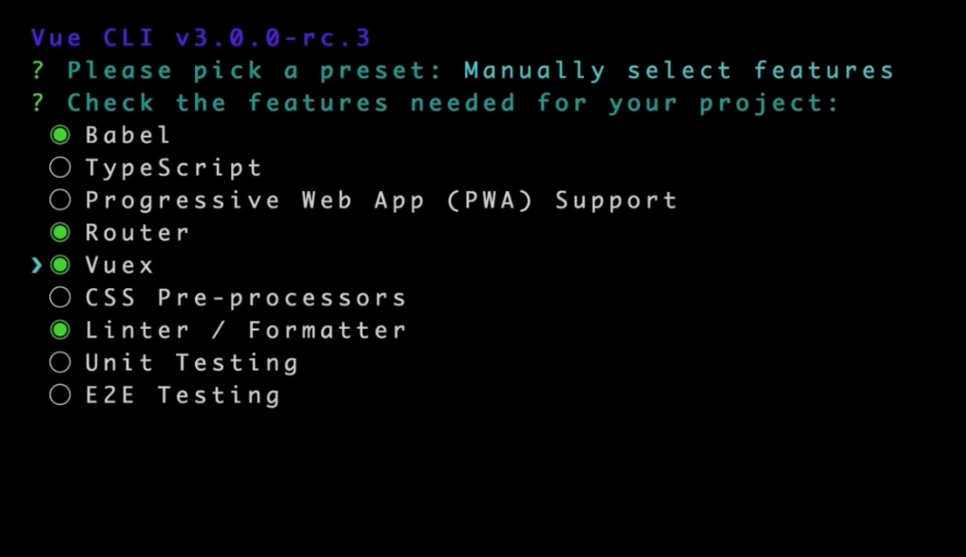Click the TypeScript option label
The height and width of the screenshot is (557, 966).
[x=174, y=168]
